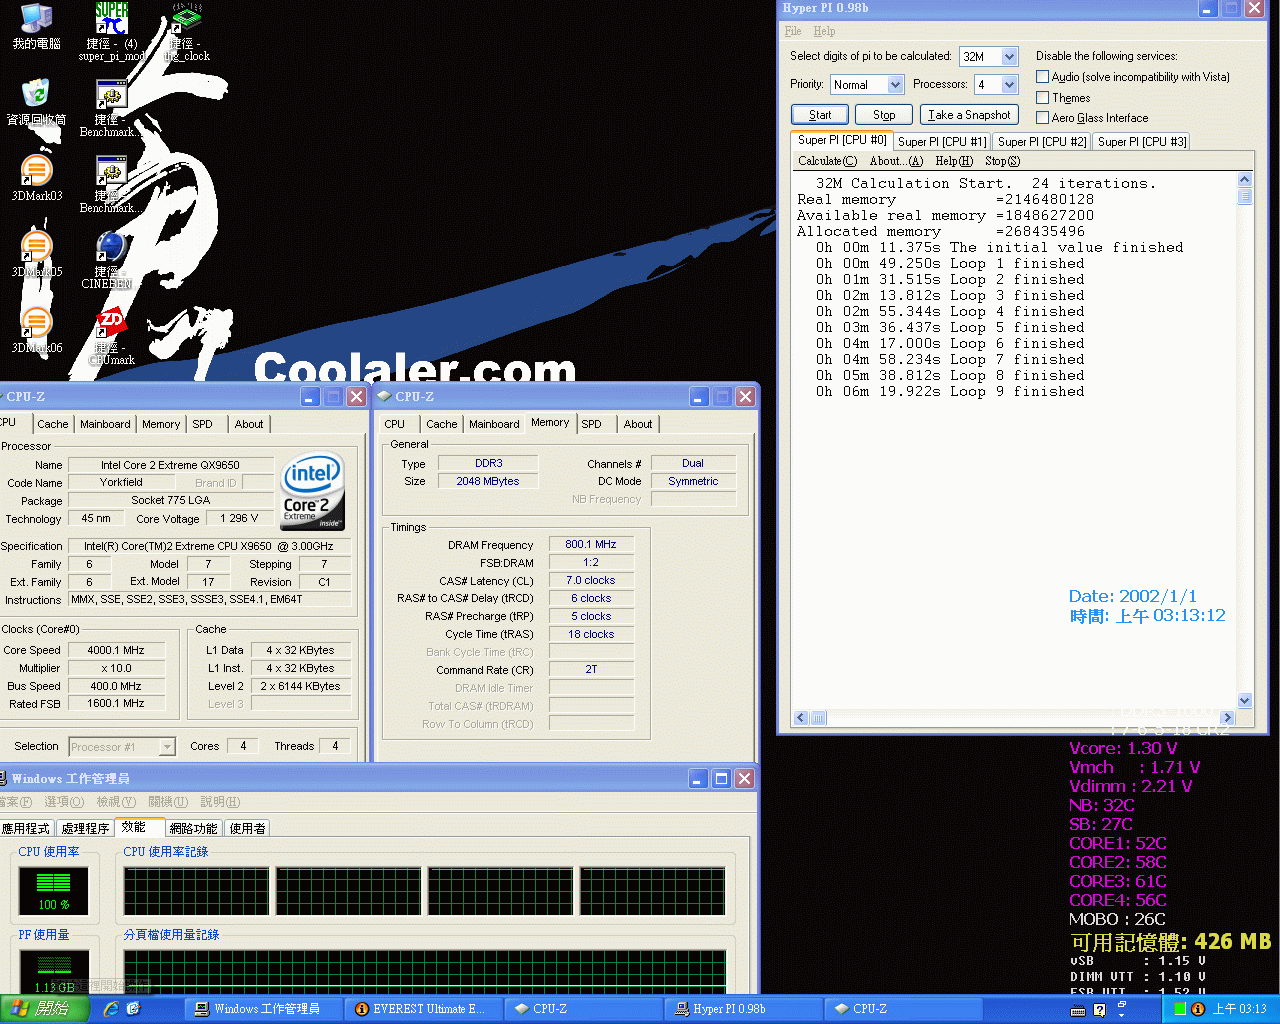Switch to Super PI [CPU #2] tab
The width and height of the screenshot is (1280, 1024).
click(1041, 142)
